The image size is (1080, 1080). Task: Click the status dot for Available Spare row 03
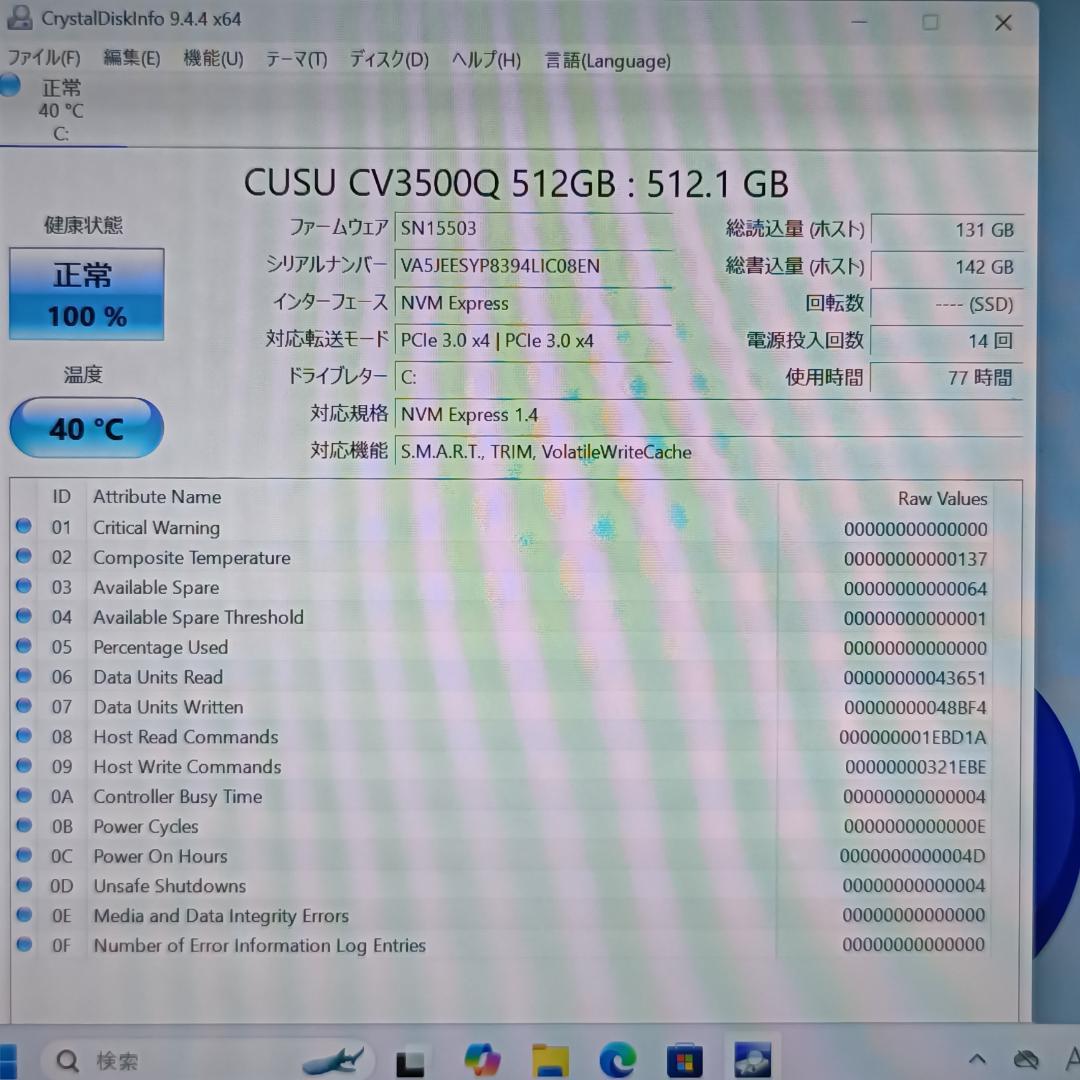(24, 585)
